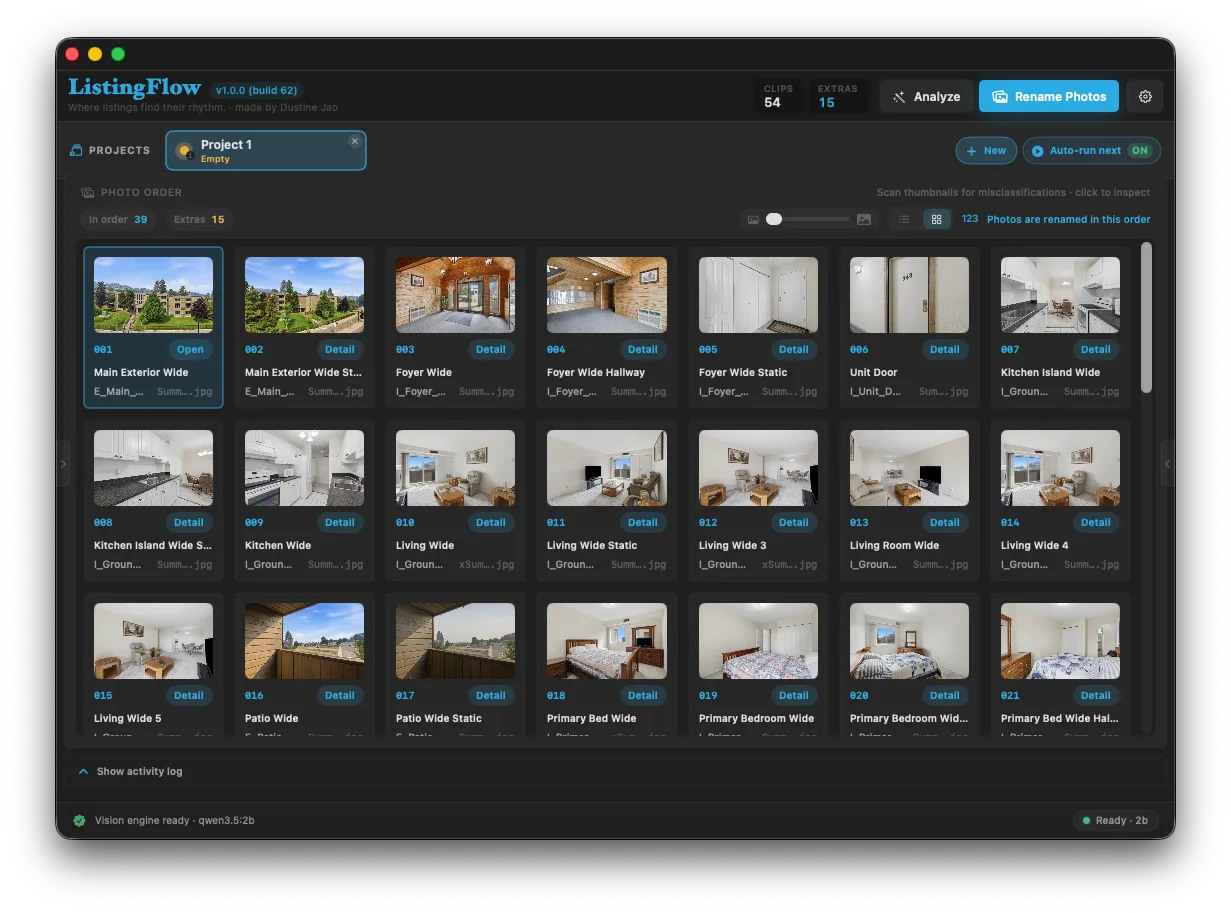The width and height of the screenshot is (1231, 913).
Task: Toggle Auto-run next ON switch
Action: (1140, 151)
